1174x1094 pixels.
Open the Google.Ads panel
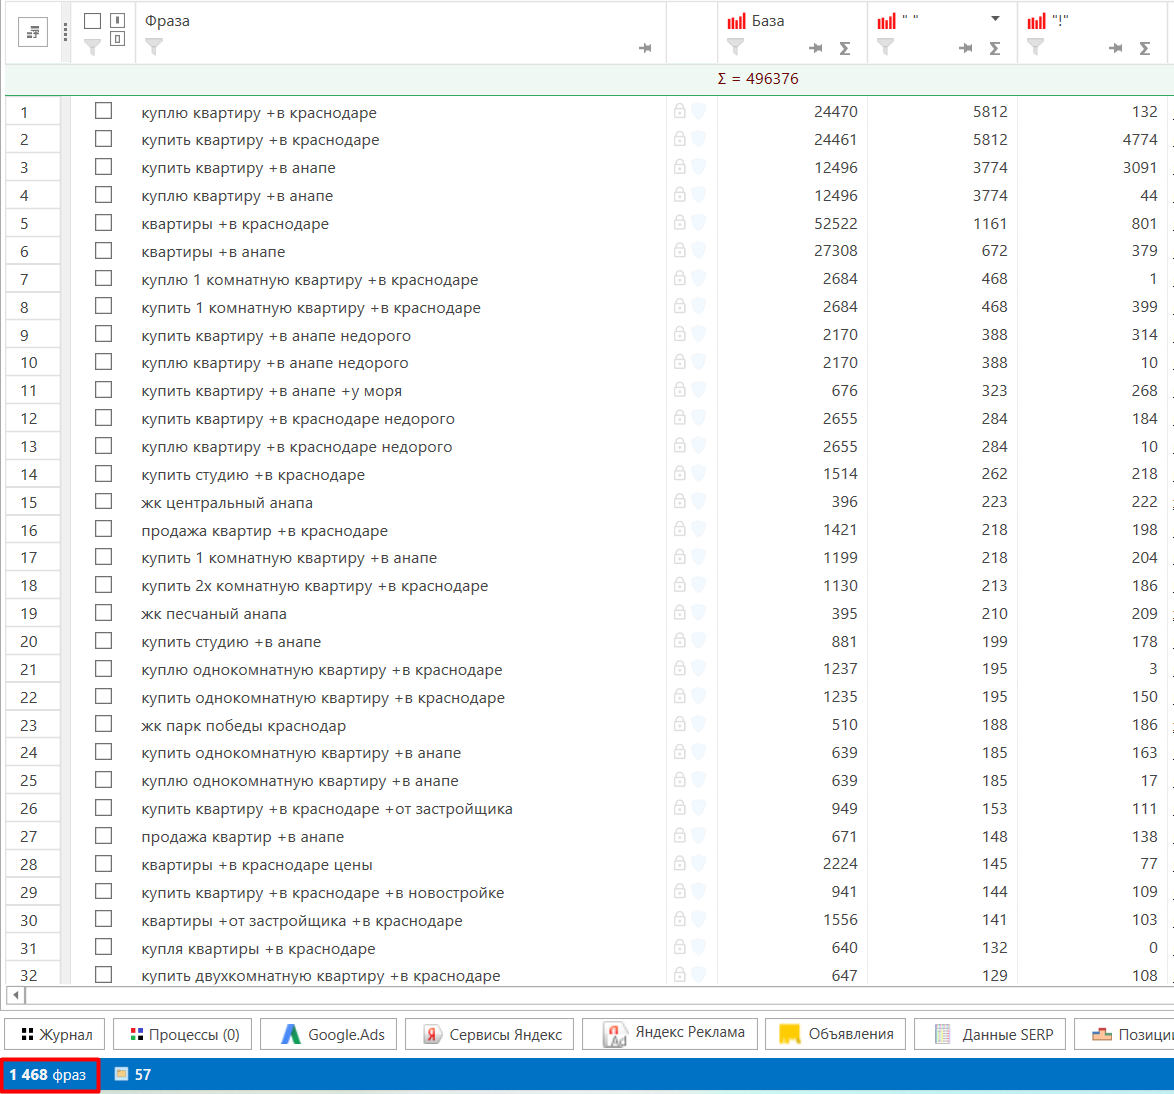(x=333, y=1034)
